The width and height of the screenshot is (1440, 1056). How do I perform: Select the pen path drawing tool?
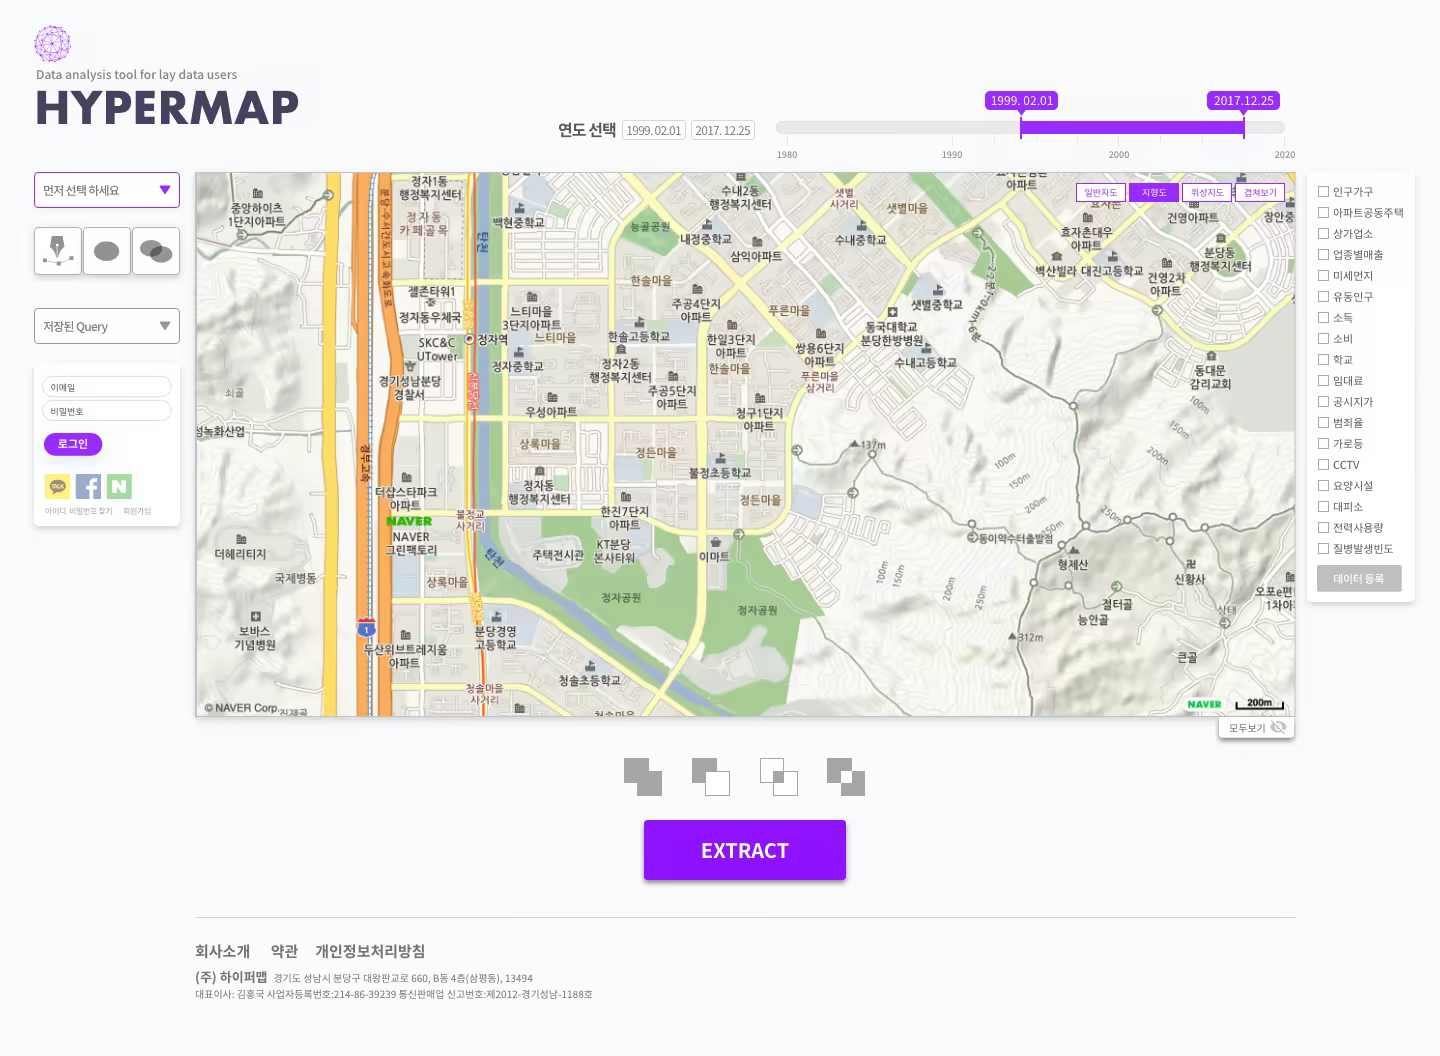(57, 251)
